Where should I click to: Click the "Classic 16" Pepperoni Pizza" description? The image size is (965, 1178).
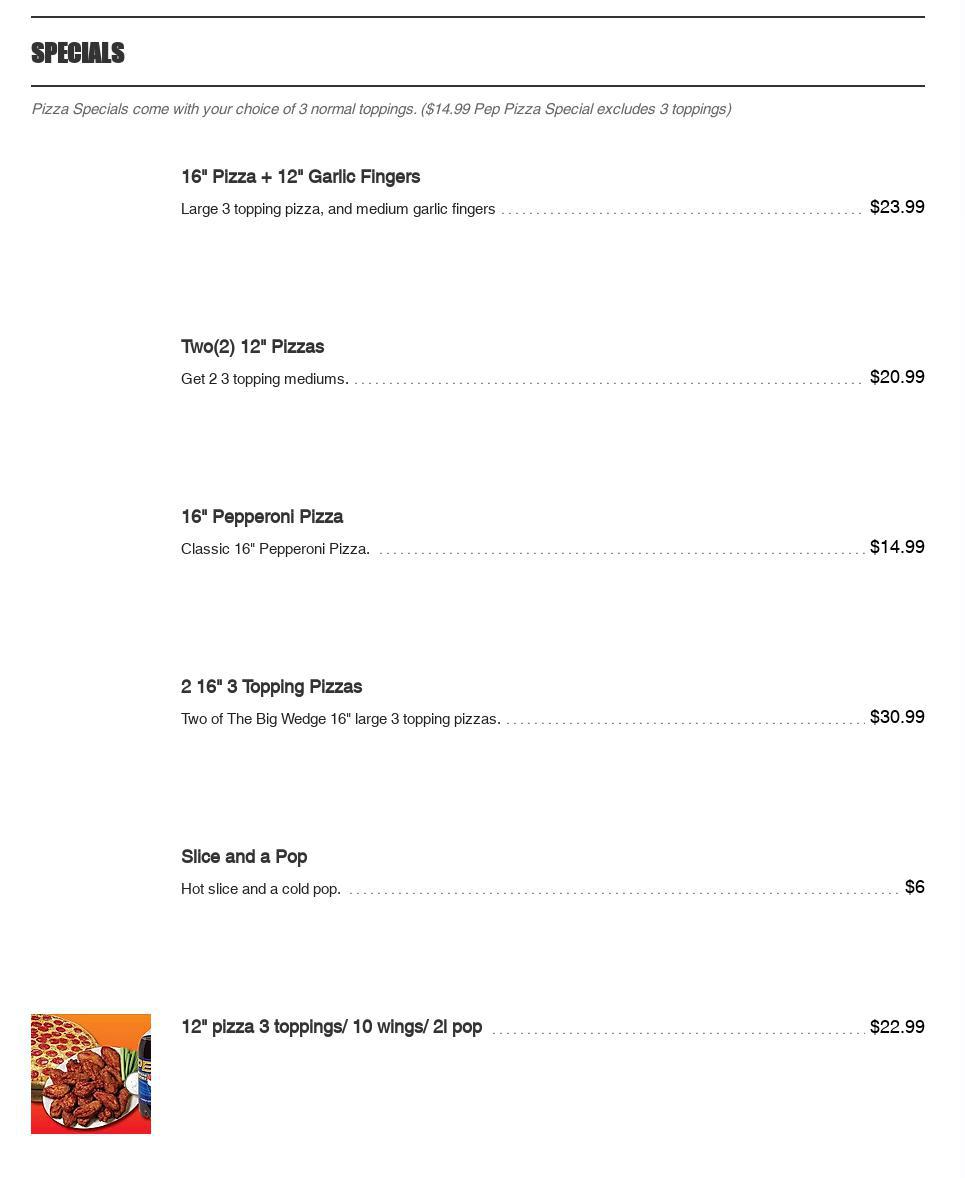pyautogui.click(x=275, y=549)
